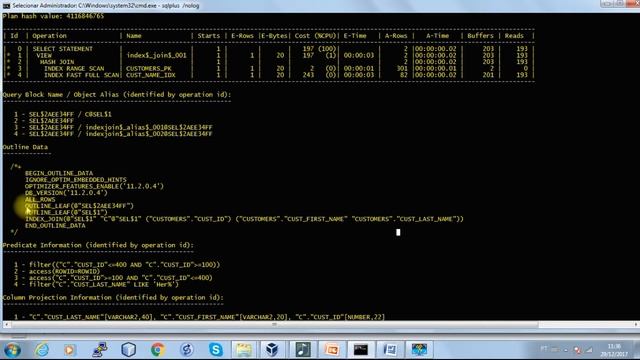The image size is (640, 360).
Task: Click the 'DB_VERSION('11.2.0.4')' line
Action: coord(66,193)
